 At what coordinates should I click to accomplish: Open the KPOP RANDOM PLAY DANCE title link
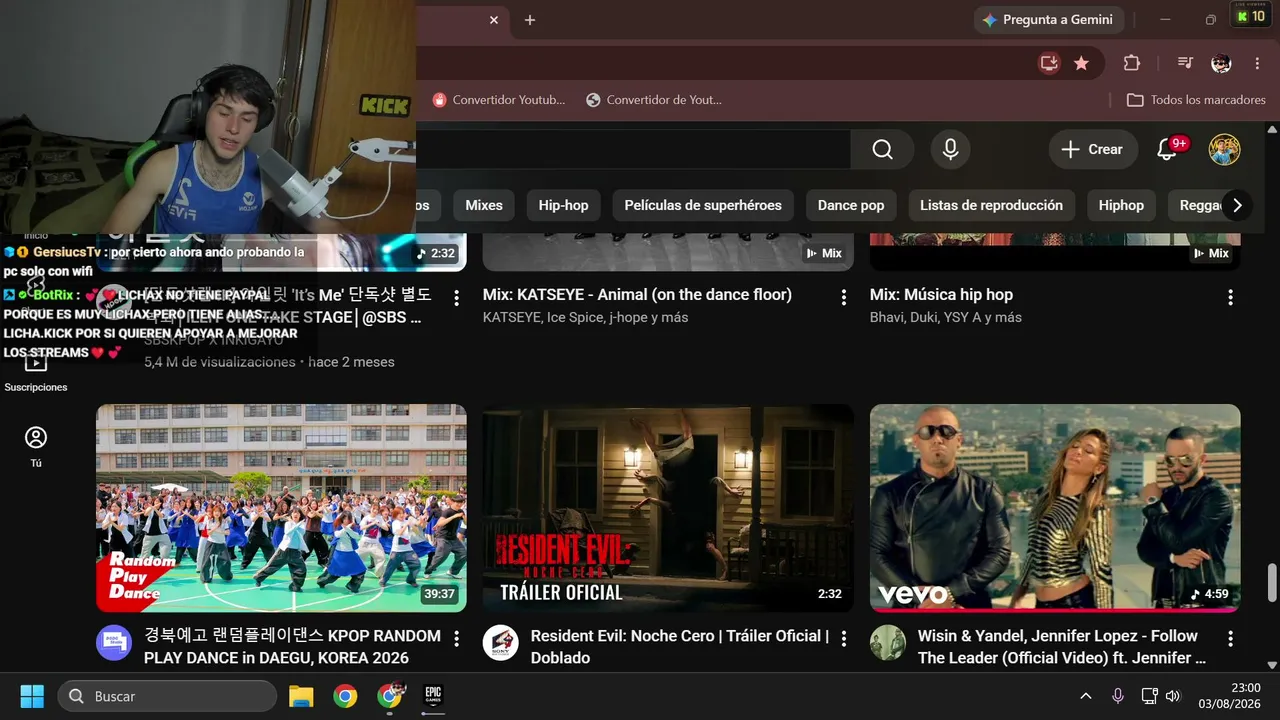pyautogui.click(x=292, y=647)
